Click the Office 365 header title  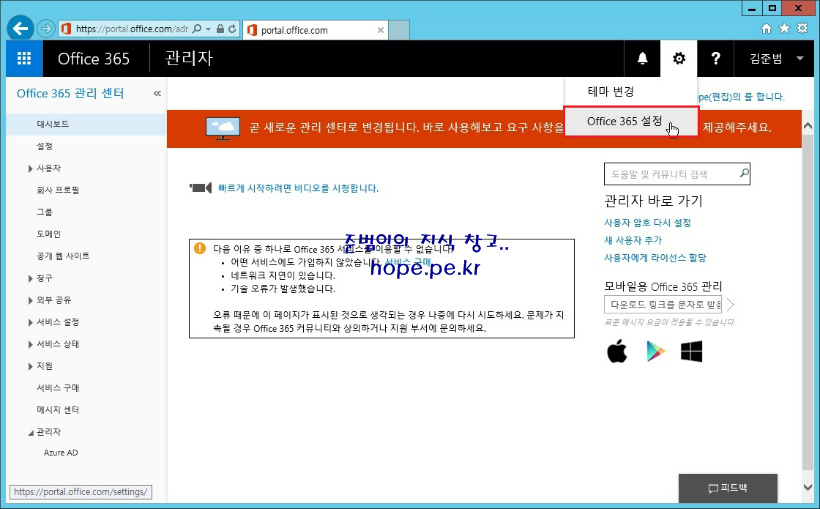pyautogui.click(x=94, y=59)
